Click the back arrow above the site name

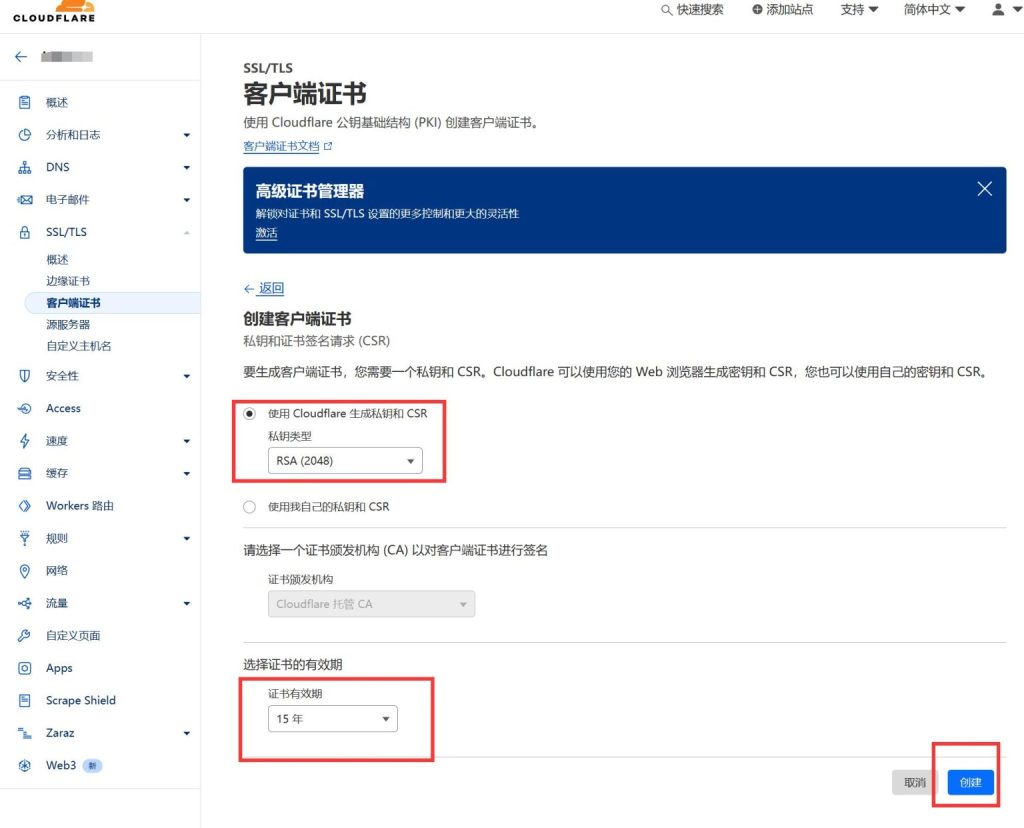tap(22, 56)
